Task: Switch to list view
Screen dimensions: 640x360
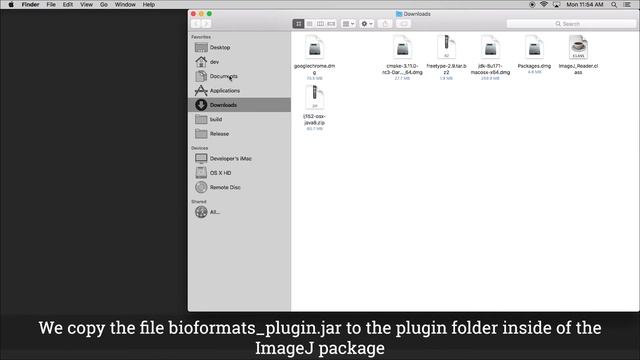Action: tap(309, 24)
